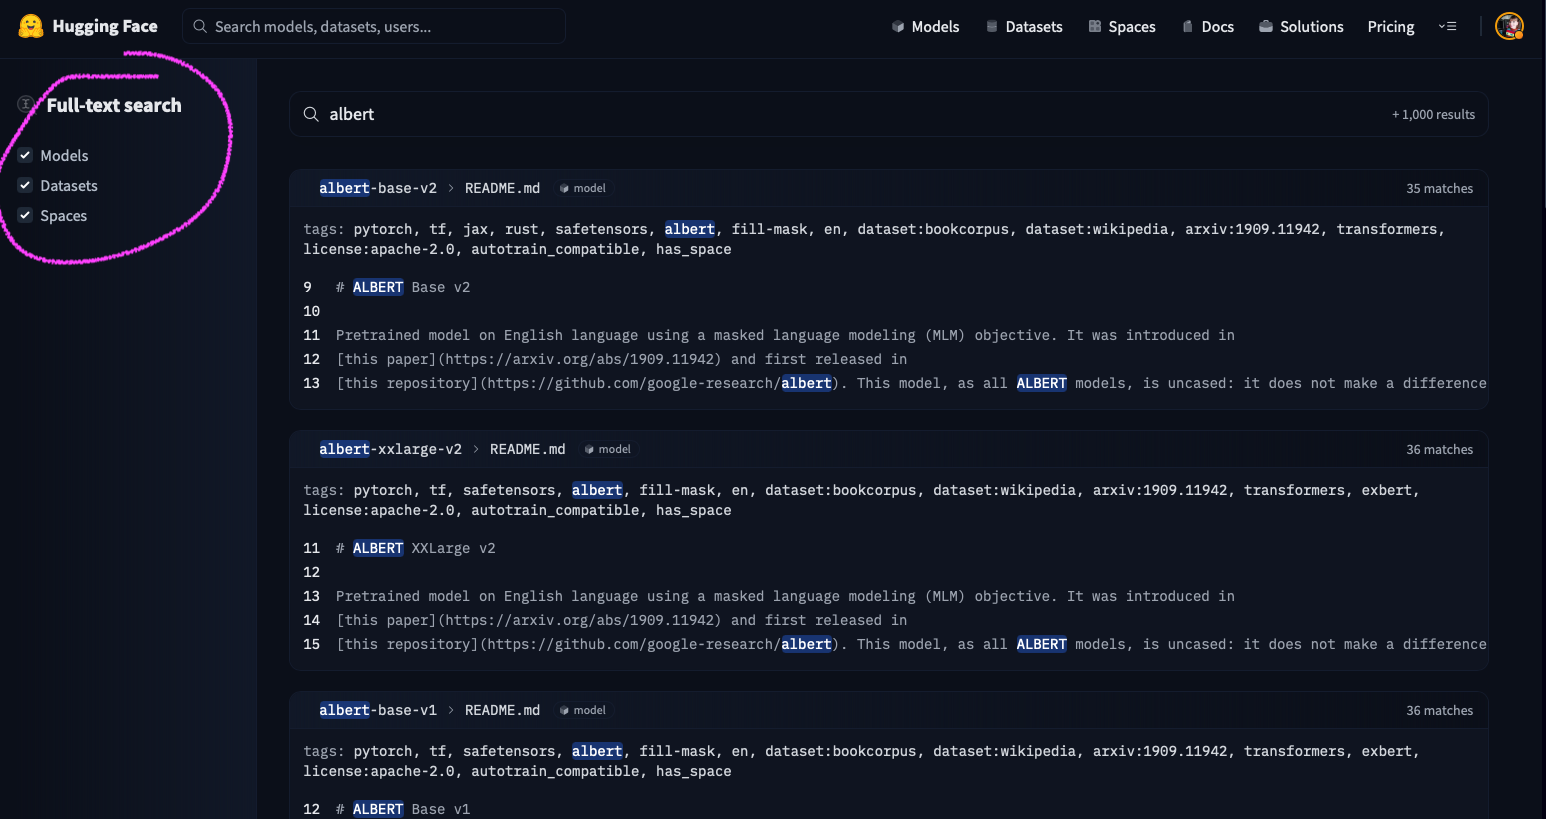The height and width of the screenshot is (819, 1546).
Task: Toggle the Spaces filter checkbox
Action: click(x=25, y=215)
